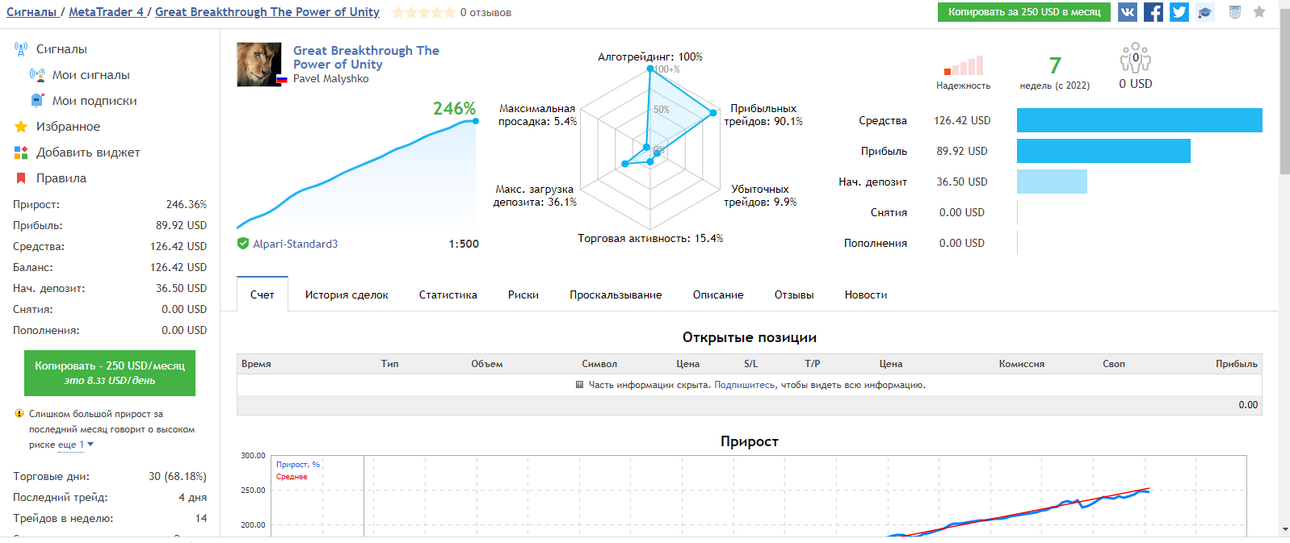Click the 246% growth figure
This screenshot has height=543, width=1290.
(452, 107)
